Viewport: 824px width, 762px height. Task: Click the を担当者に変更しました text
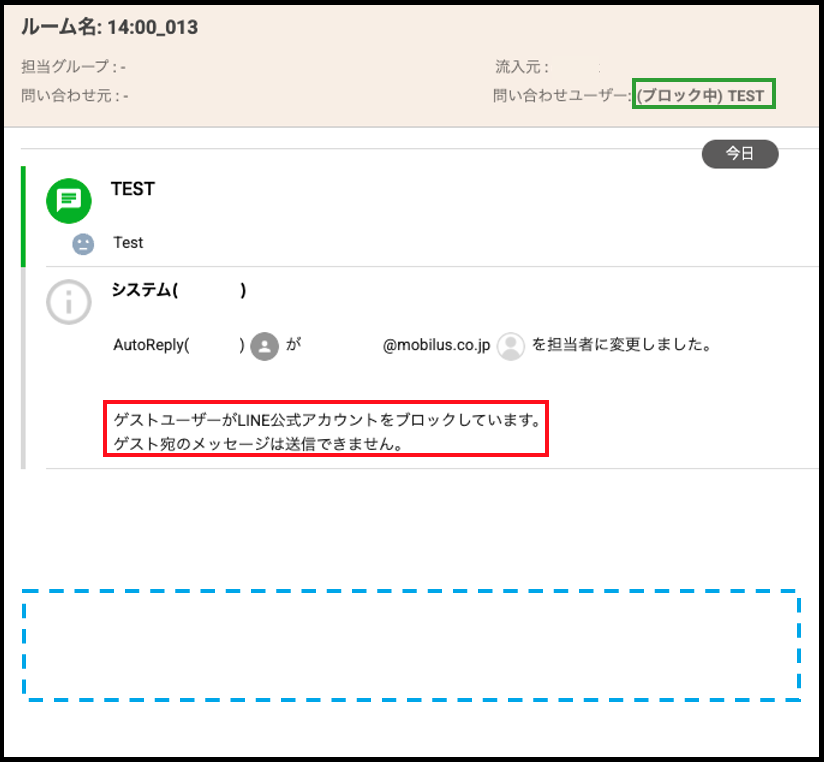click(621, 345)
